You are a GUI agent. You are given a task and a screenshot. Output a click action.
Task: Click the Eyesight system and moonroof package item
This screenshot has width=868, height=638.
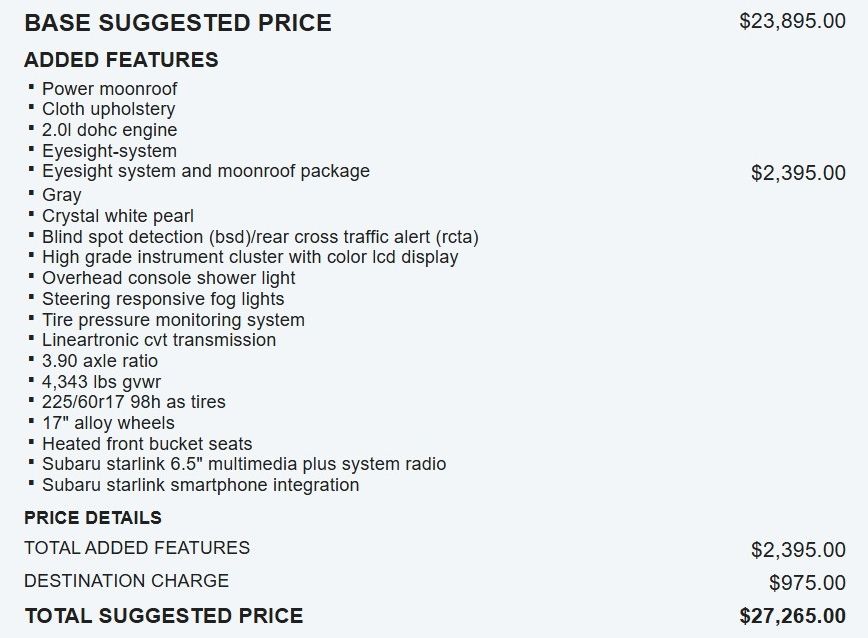206,171
